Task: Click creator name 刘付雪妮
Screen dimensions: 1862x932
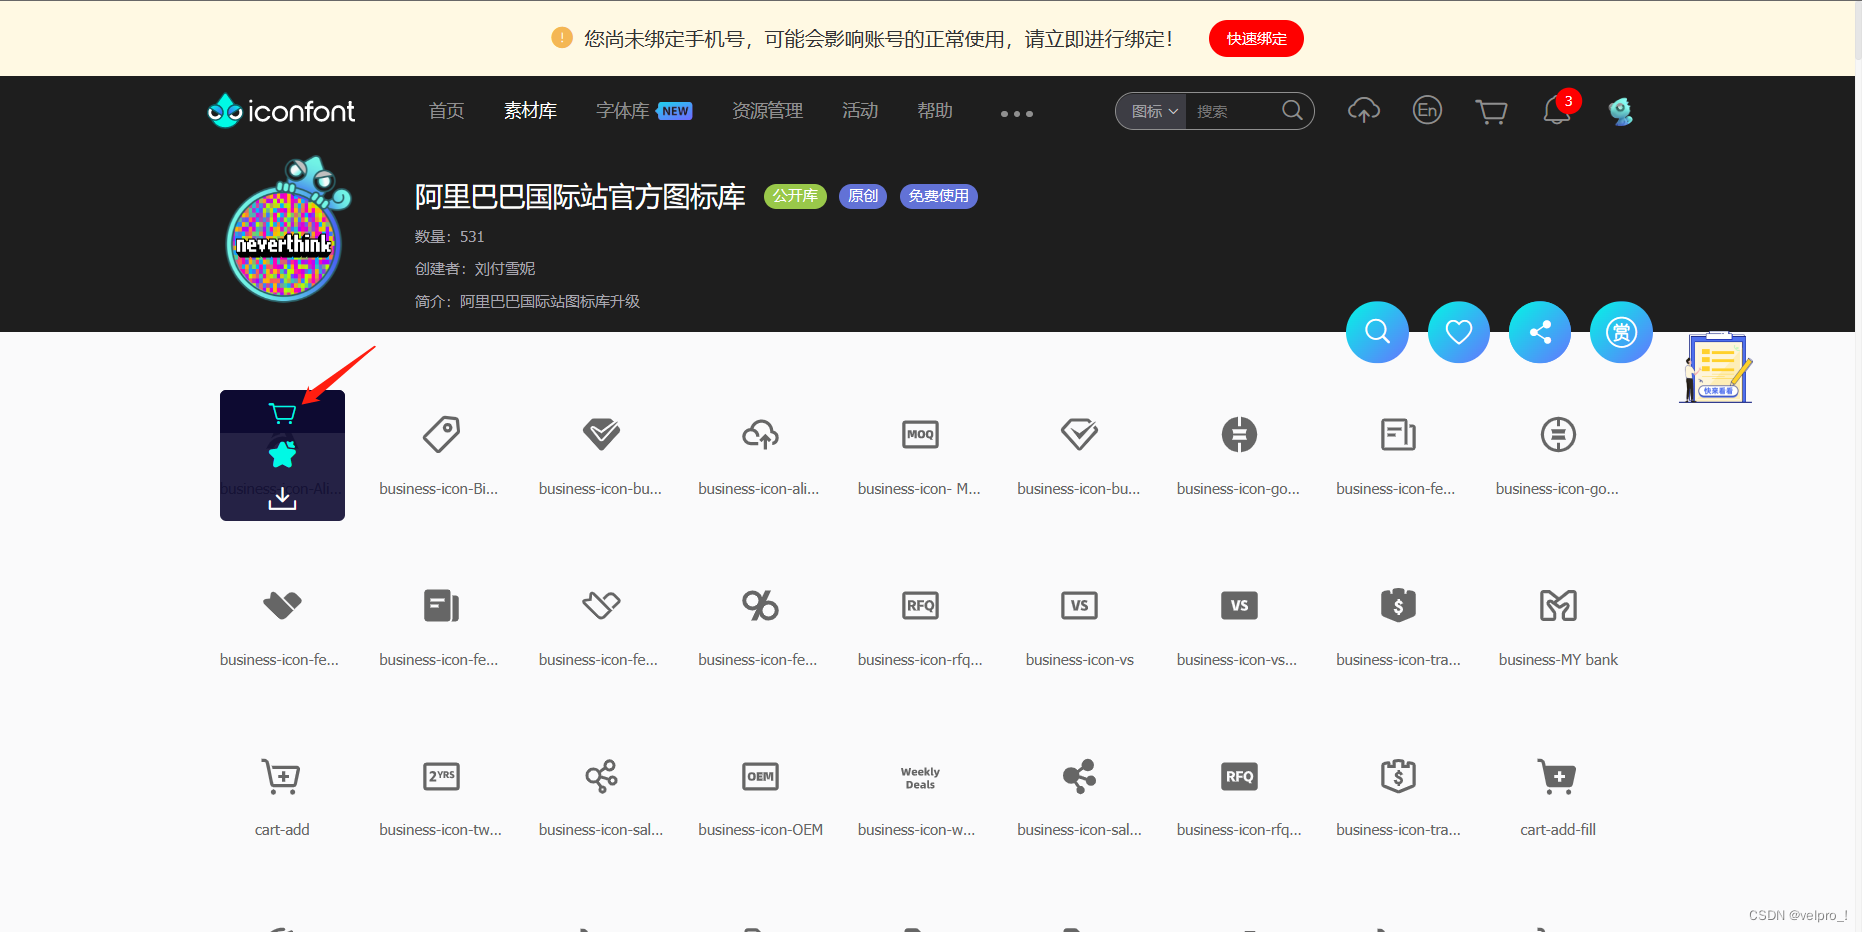Action: (504, 268)
